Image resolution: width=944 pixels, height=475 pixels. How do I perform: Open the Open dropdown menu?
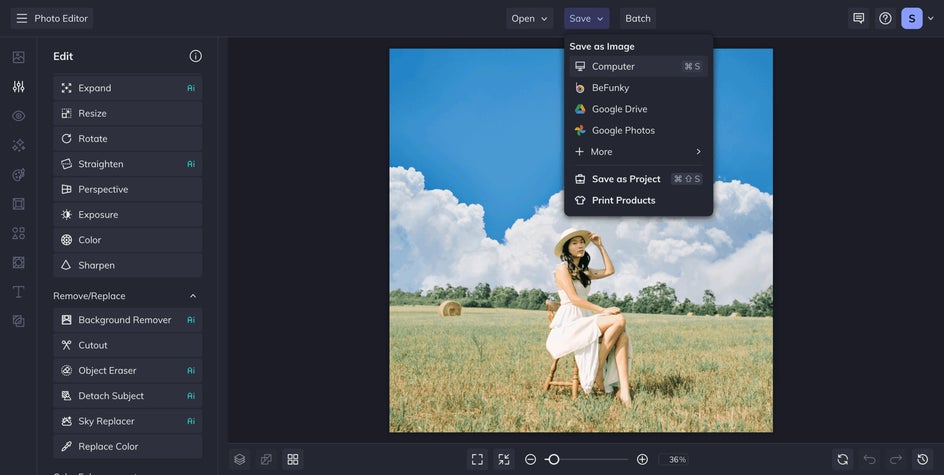tap(529, 18)
